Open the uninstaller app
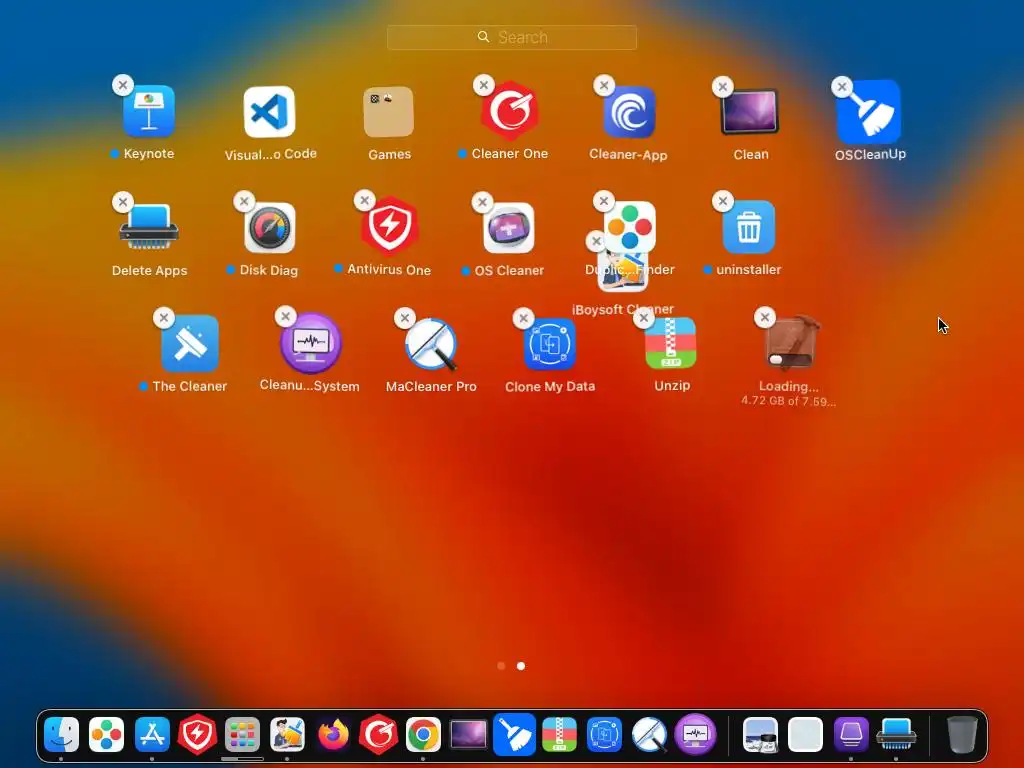The width and height of the screenshot is (1024, 768). 749,227
